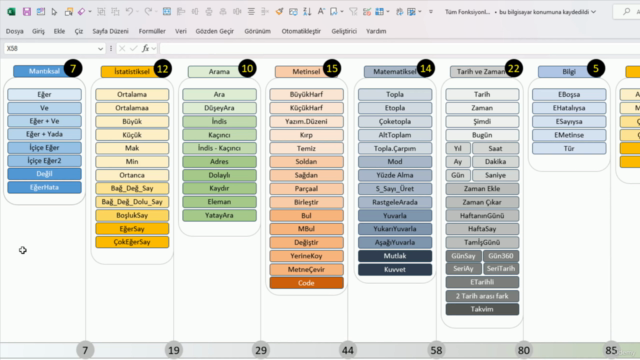Click the İndis - Kaçıncı function button
Image resolution: width=640 pixels, height=360 pixels.
click(x=220, y=148)
